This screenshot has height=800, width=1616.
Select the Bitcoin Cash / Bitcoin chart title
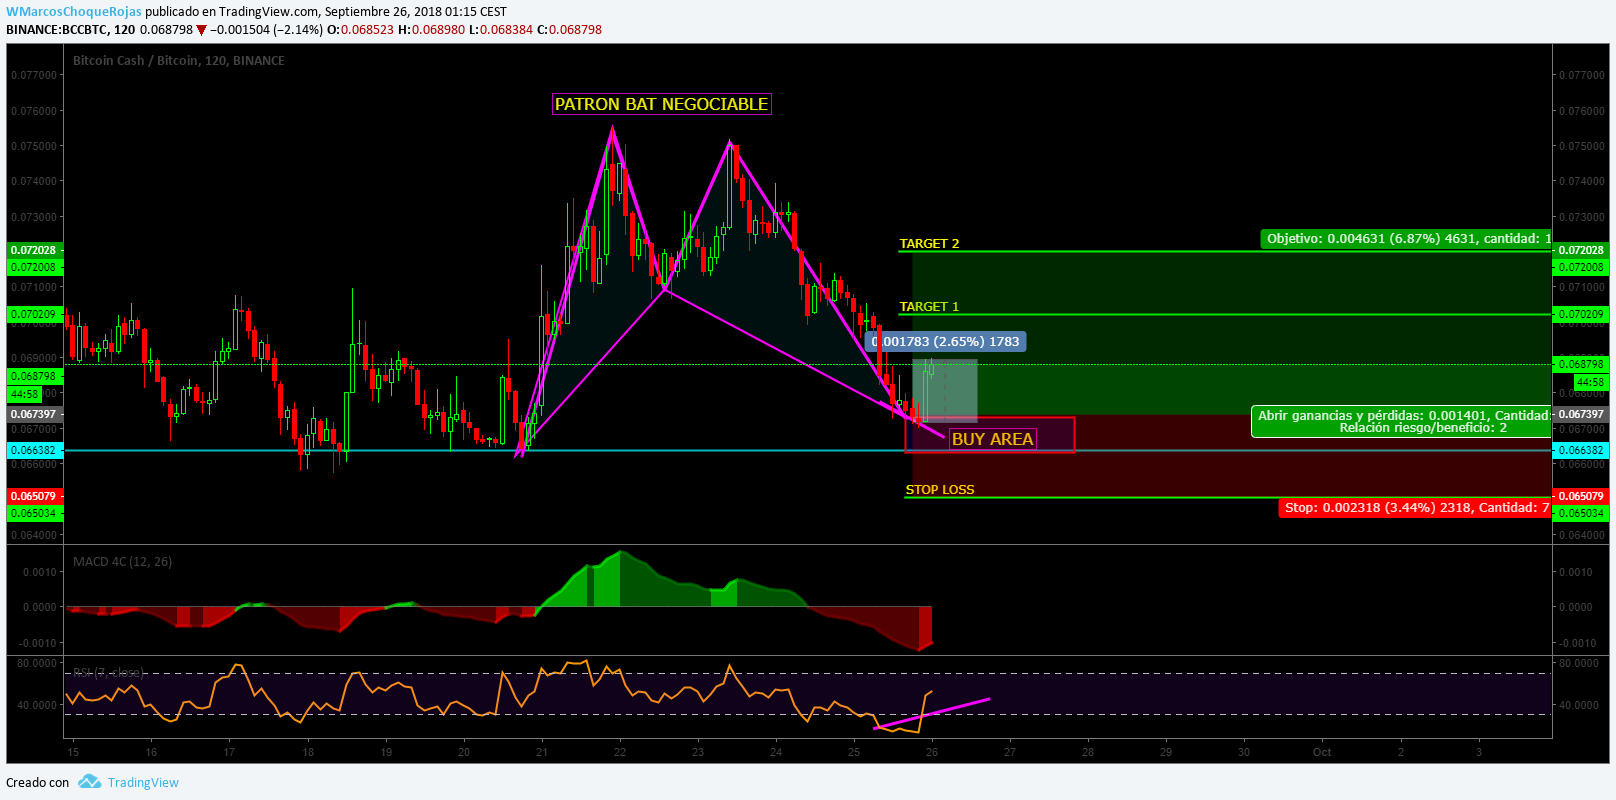pyautogui.click(x=178, y=61)
